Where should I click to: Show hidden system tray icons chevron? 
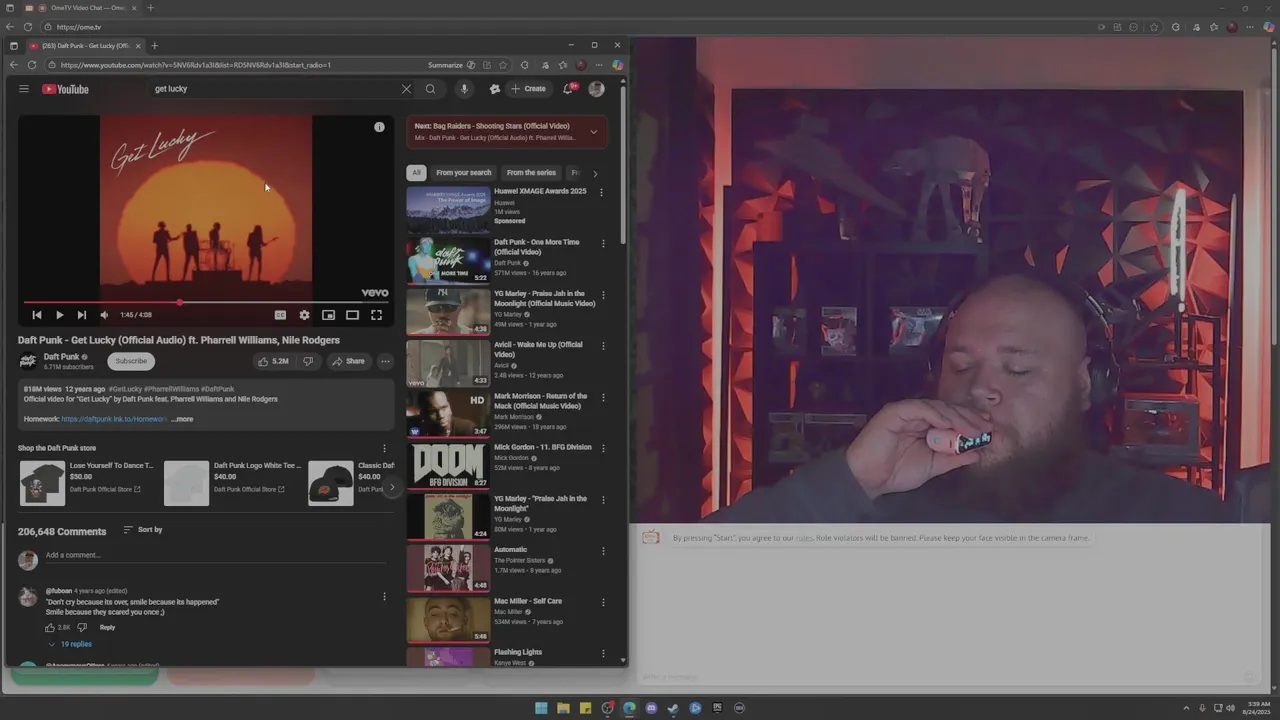(1186, 708)
